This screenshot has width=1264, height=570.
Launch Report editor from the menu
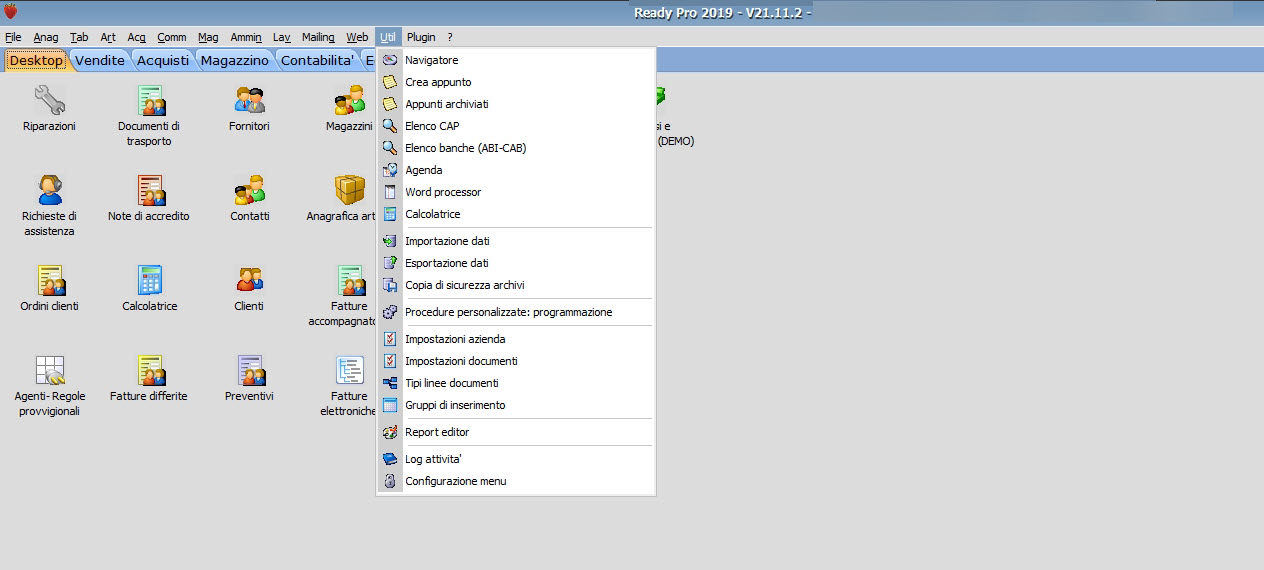pos(516,432)
